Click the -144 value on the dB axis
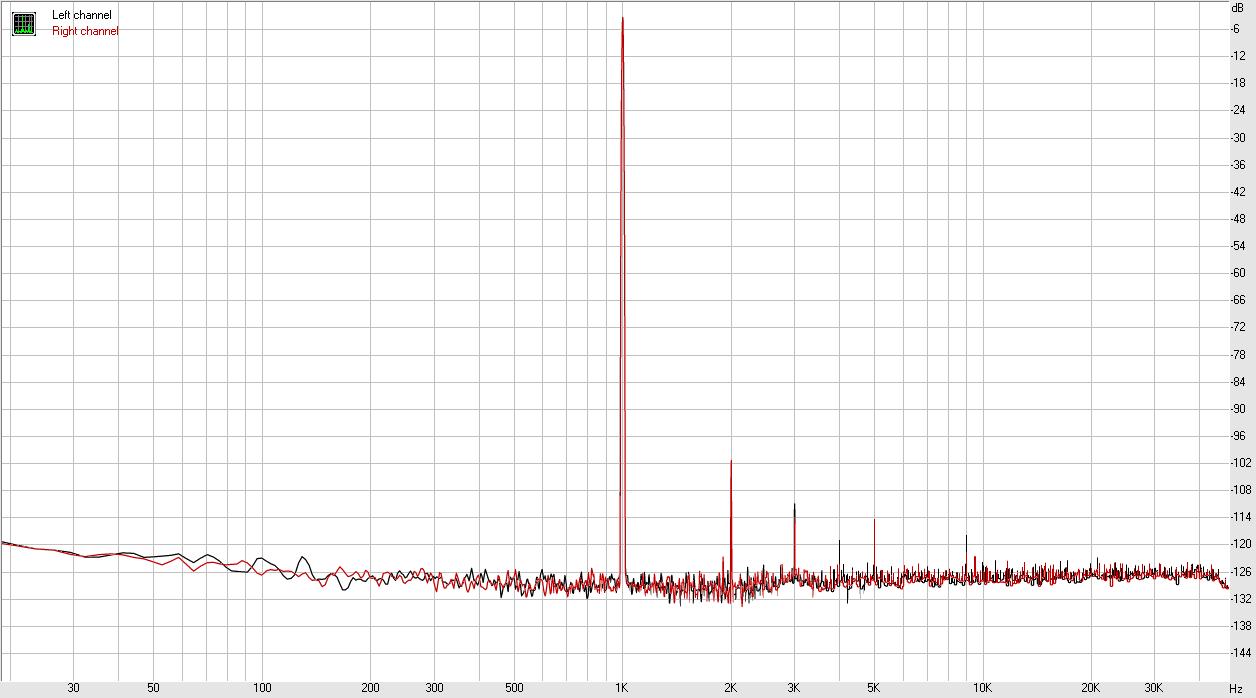This screenshot has width=1256, height=698. 1240,653
